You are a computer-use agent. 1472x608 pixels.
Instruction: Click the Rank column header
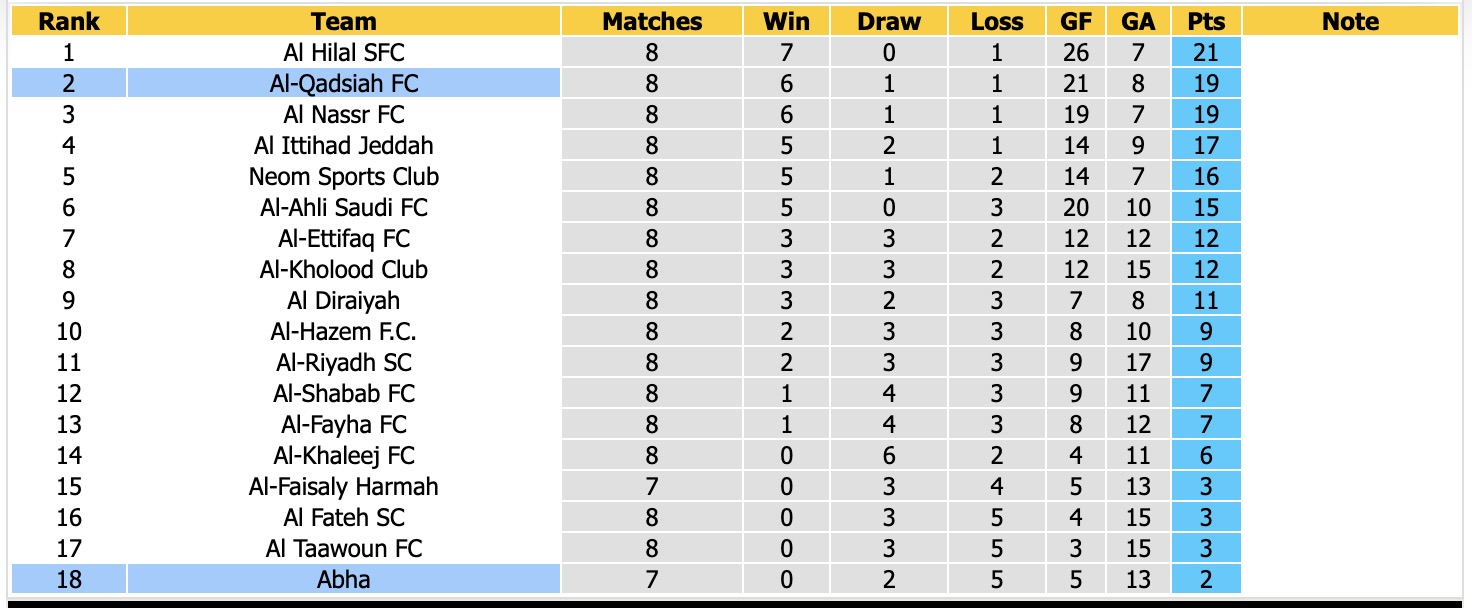click(x=69, y=21)
